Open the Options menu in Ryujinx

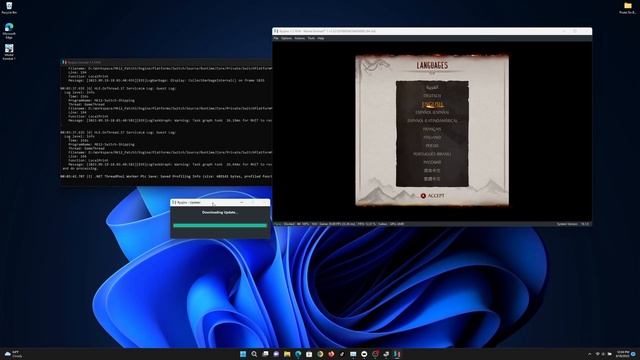point(287,38)
